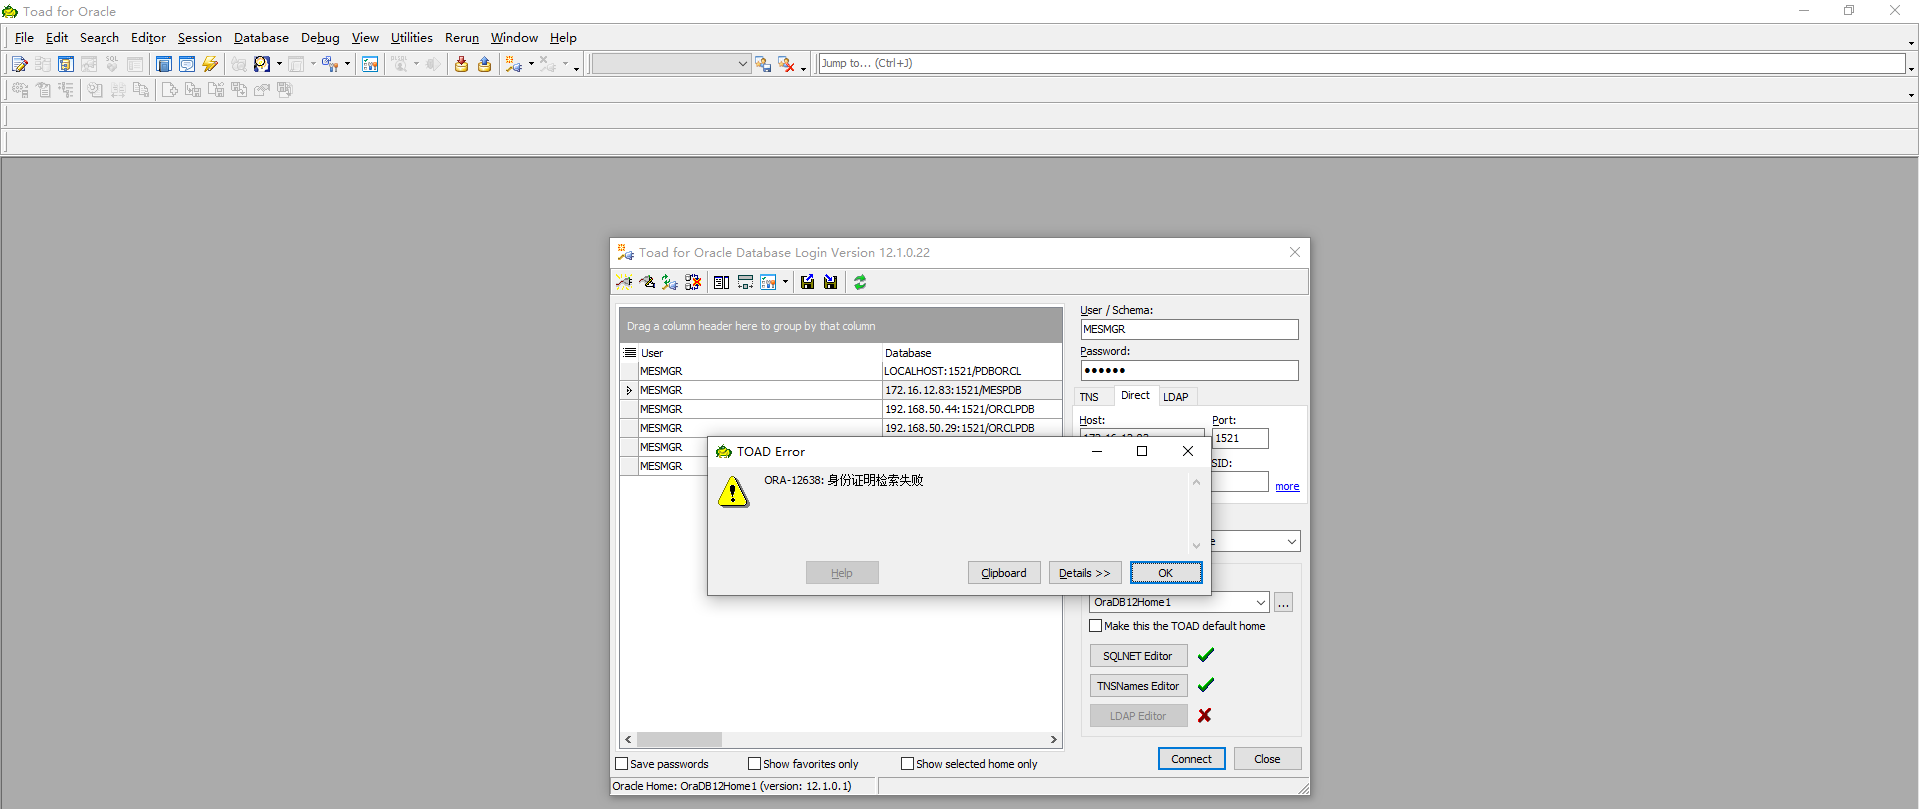Open the TNSNames Editor
This screenshot has width=1920, height=809.
tap(1138, 686)
